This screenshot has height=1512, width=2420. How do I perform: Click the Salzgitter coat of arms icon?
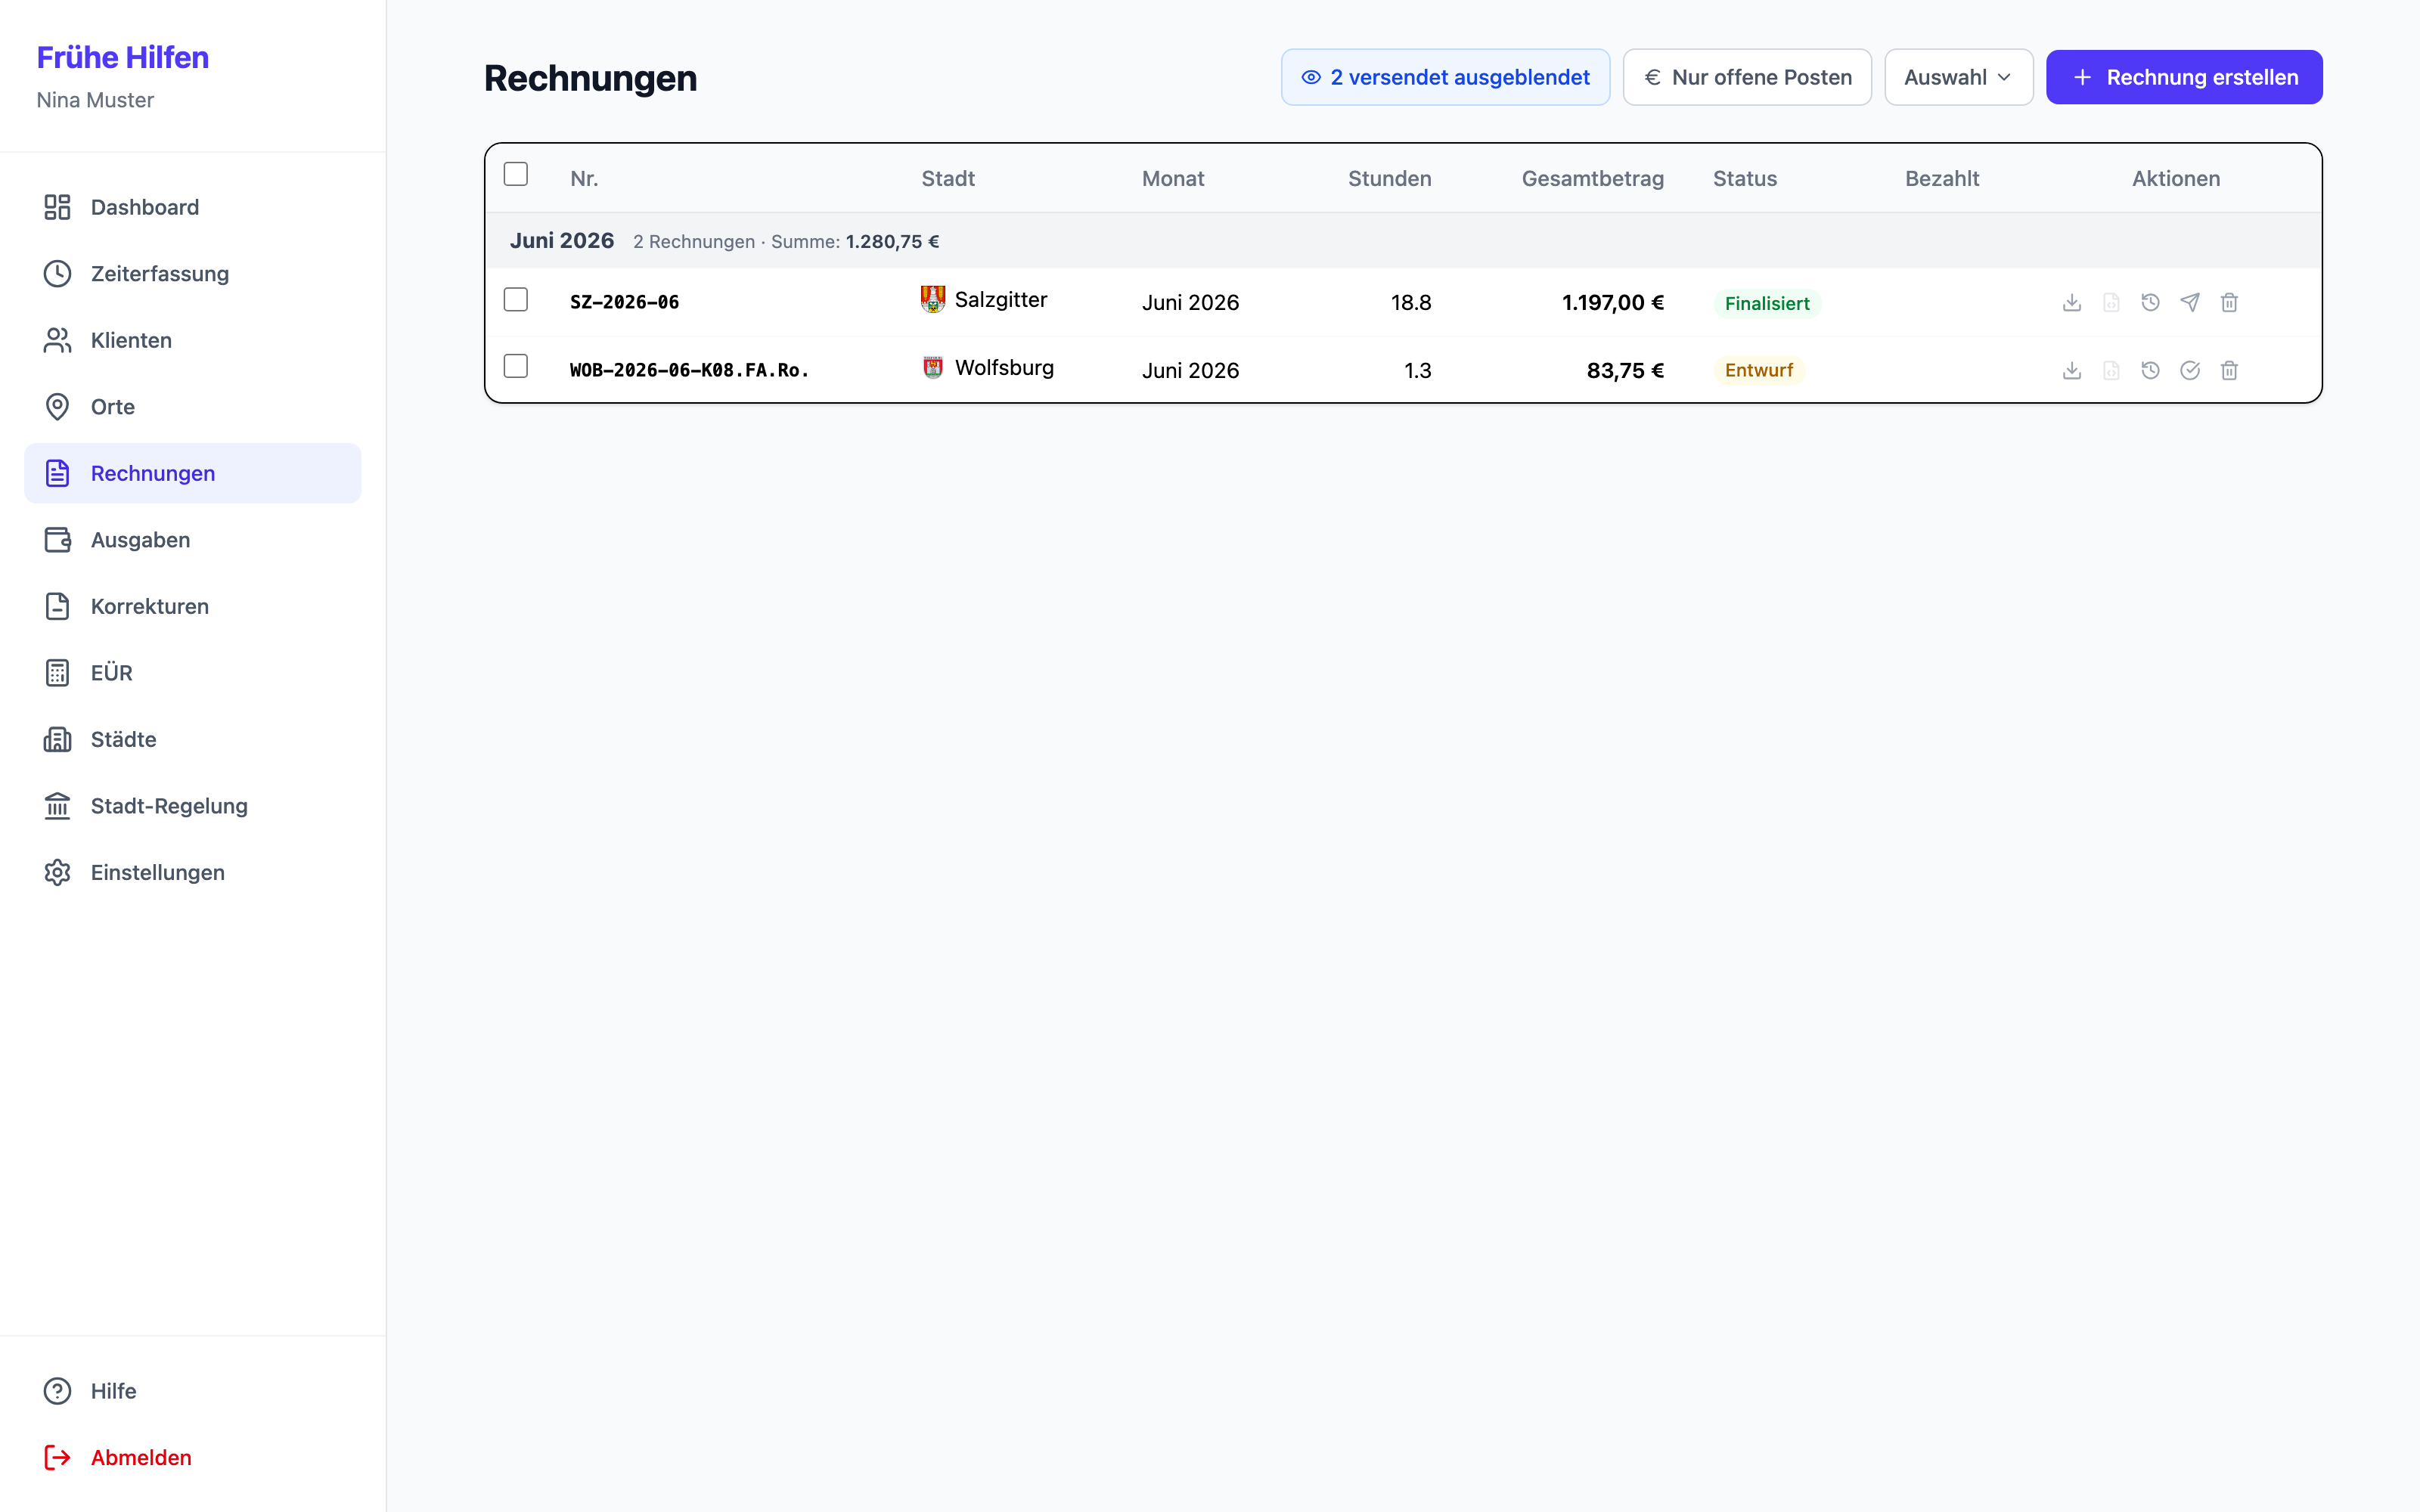click(933, 299)
